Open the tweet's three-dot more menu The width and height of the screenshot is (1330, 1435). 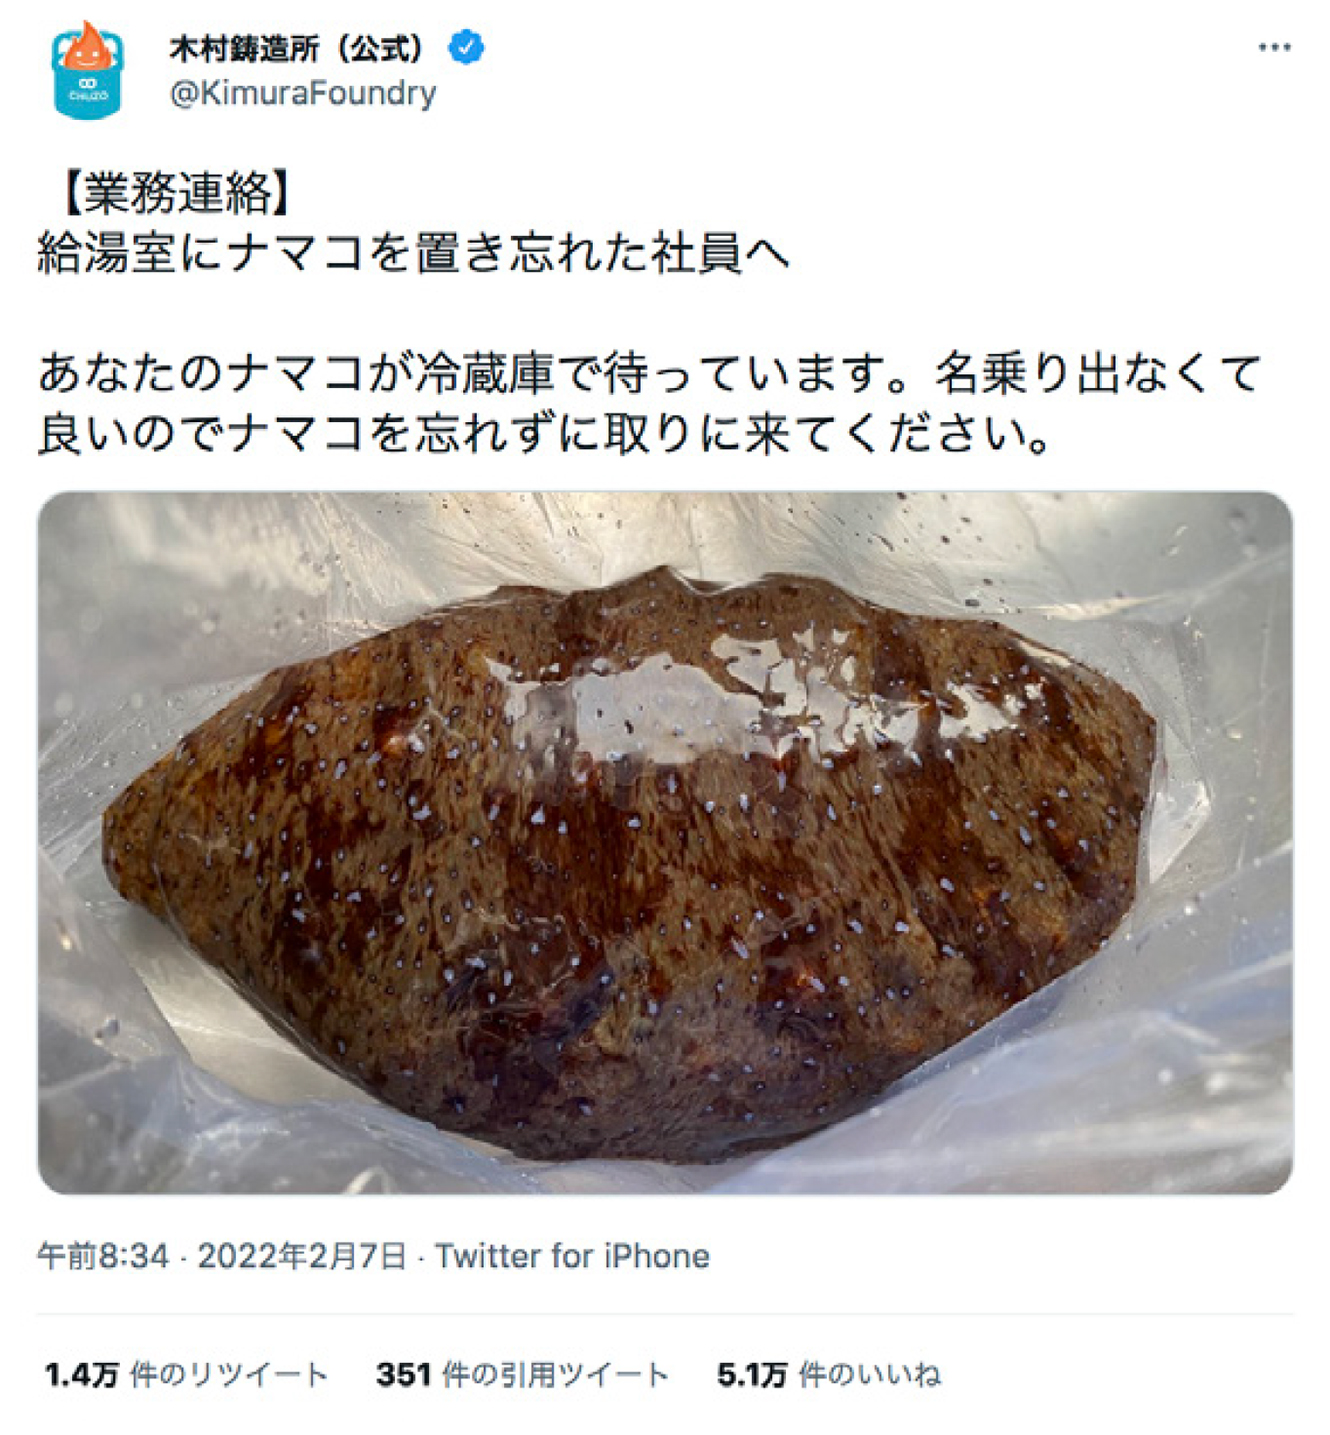1274,47
